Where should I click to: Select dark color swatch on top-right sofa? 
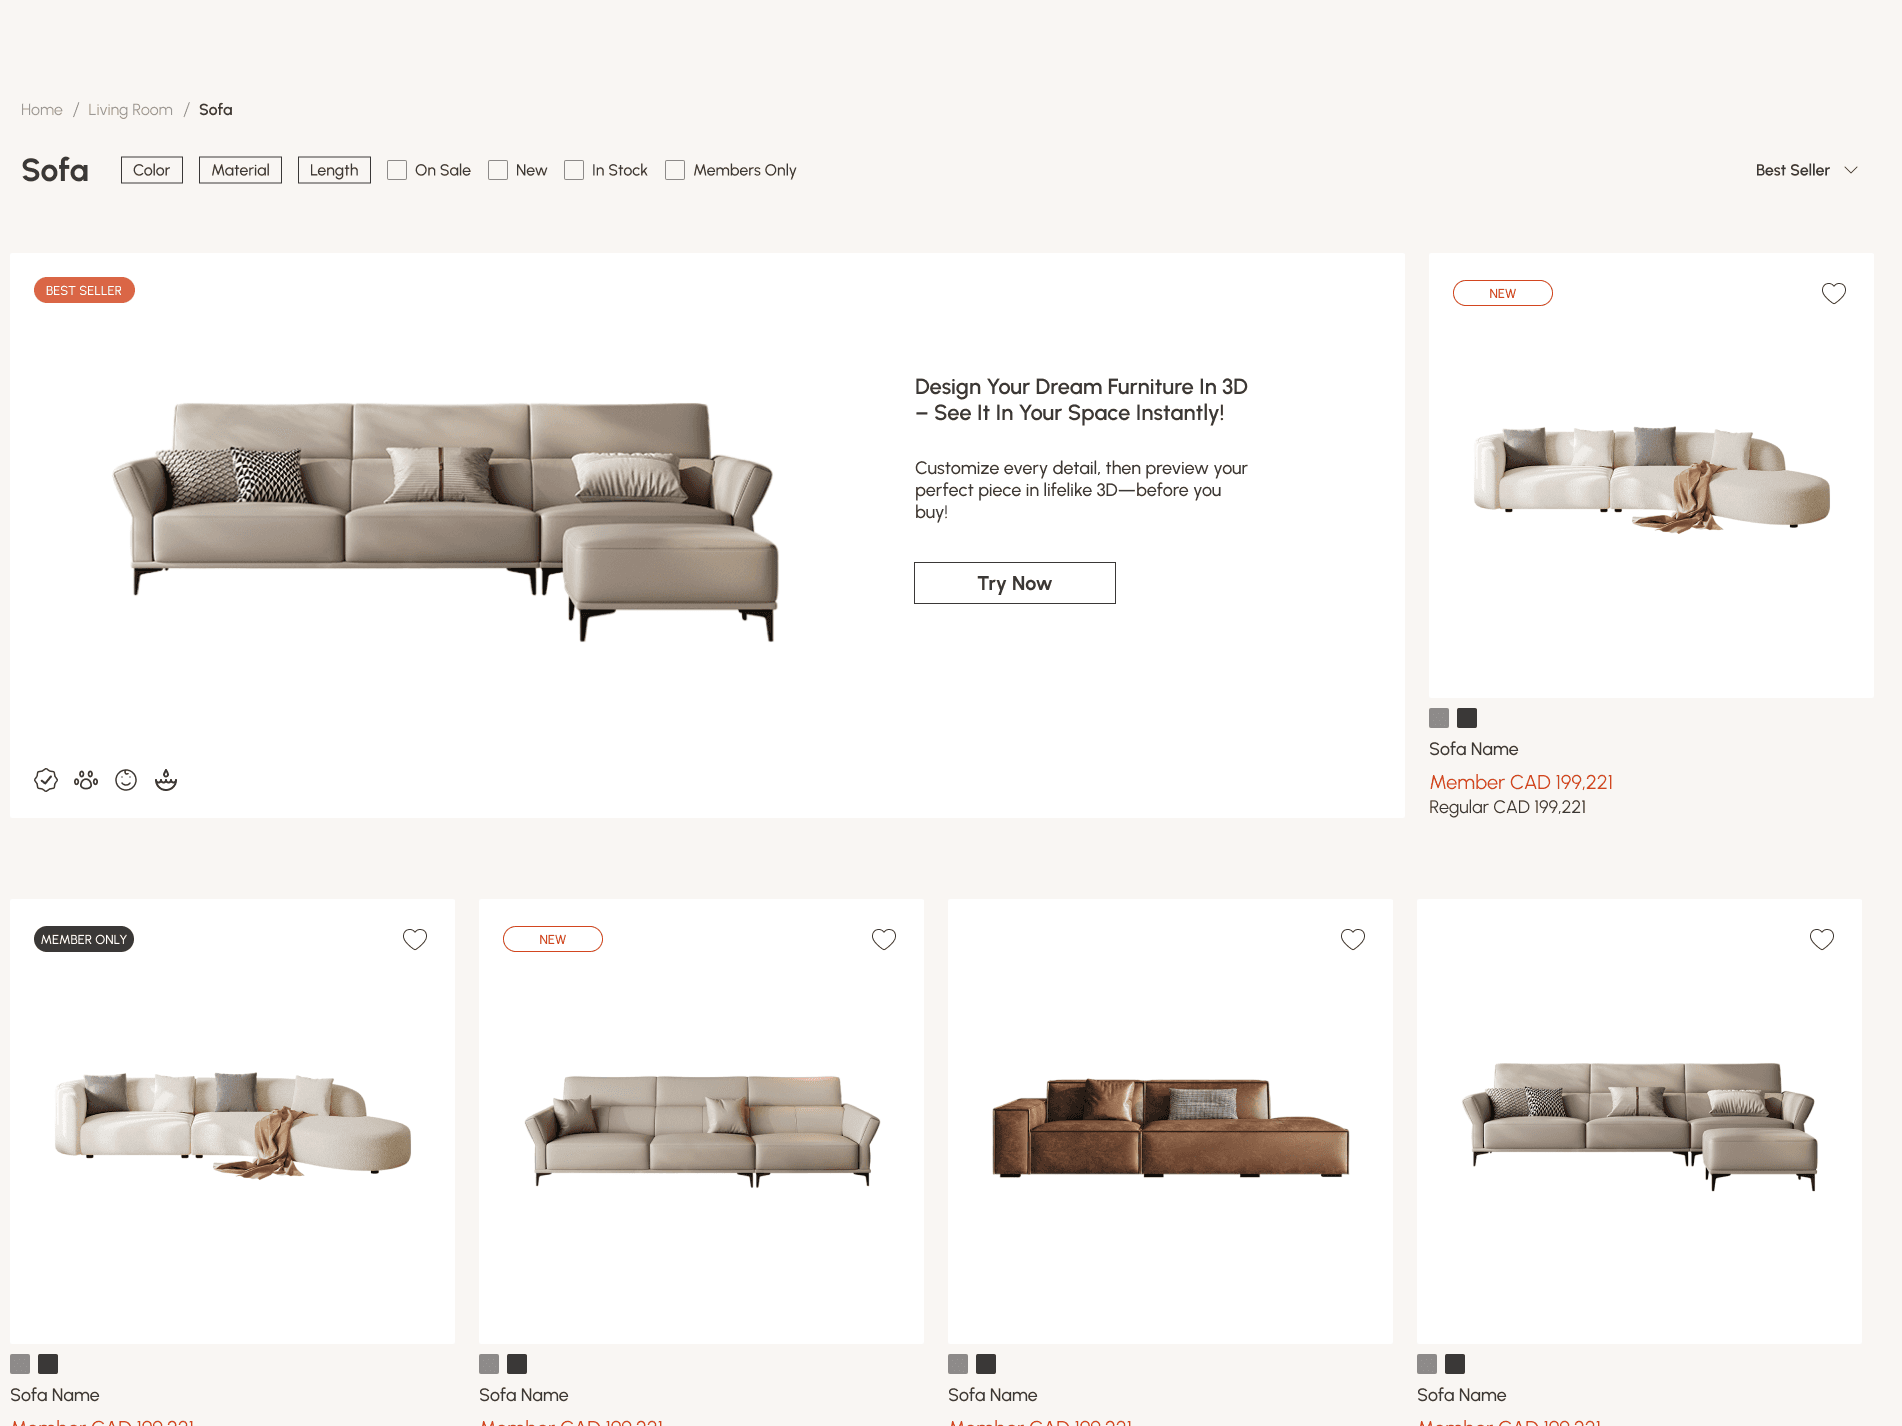1467,718
